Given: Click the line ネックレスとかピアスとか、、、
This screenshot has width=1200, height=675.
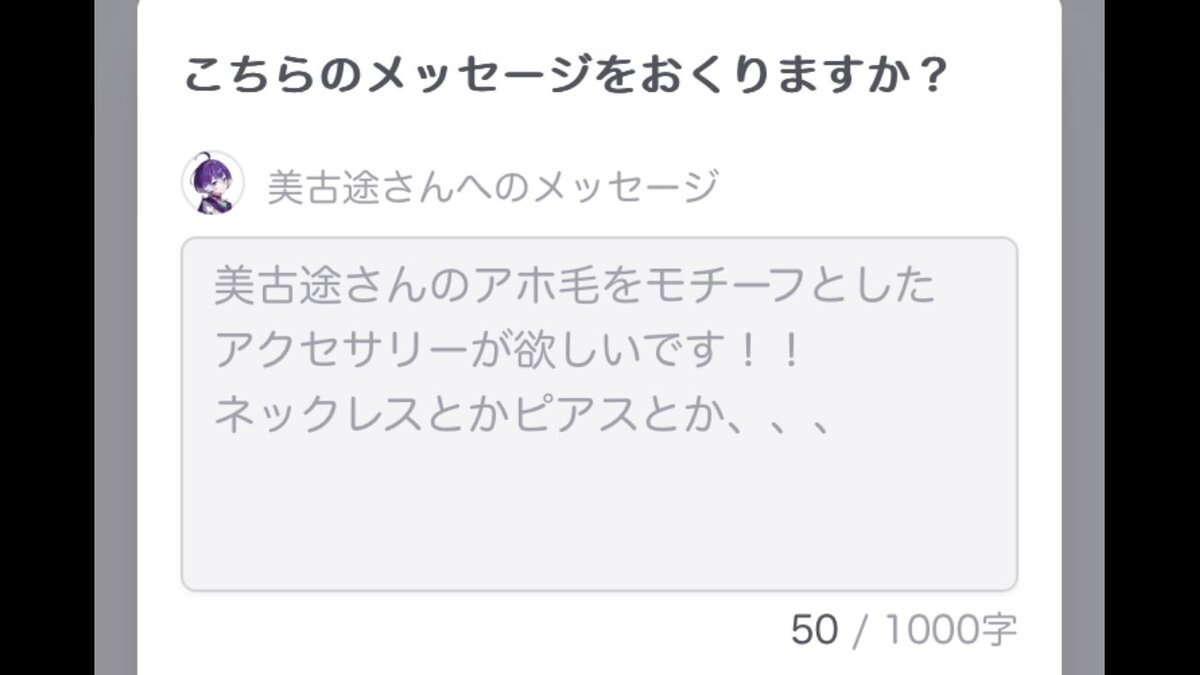Looking at the screenshot, I should pyautogui.click(x=524, y=414).
